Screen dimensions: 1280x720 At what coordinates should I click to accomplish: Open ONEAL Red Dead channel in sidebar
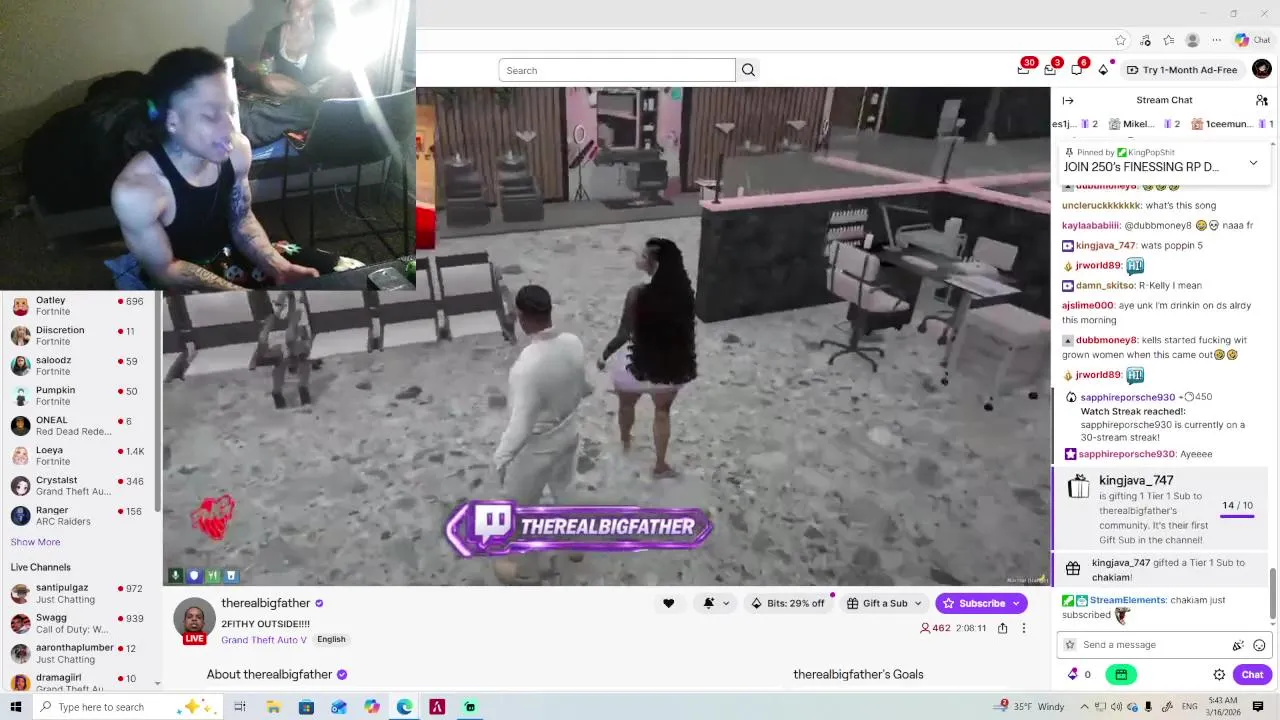pyautogui.click(x=80, y=426)
